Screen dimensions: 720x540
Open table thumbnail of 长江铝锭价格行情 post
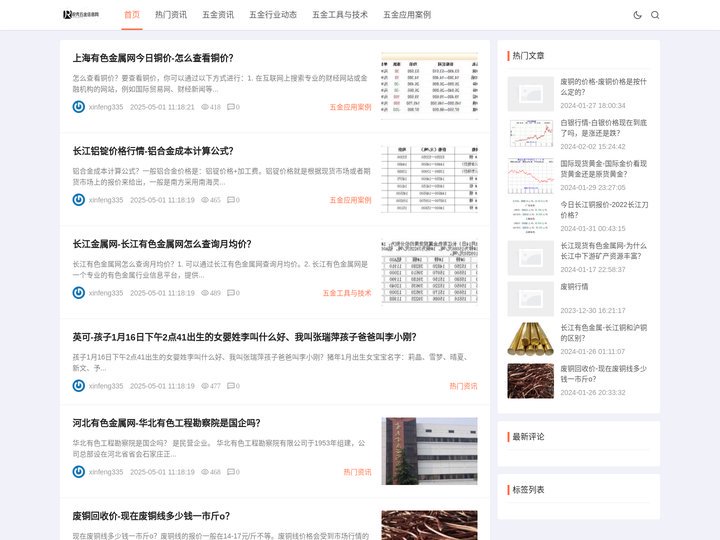[x=429, y=179]
